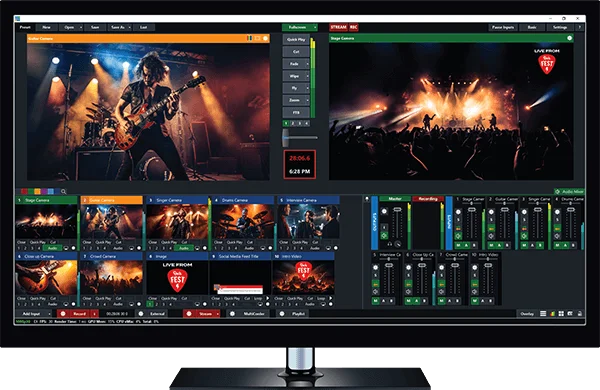Screen dimensions: 600x390
Task: Open Stage Camera output settings gear
Action: click(569, 38)
